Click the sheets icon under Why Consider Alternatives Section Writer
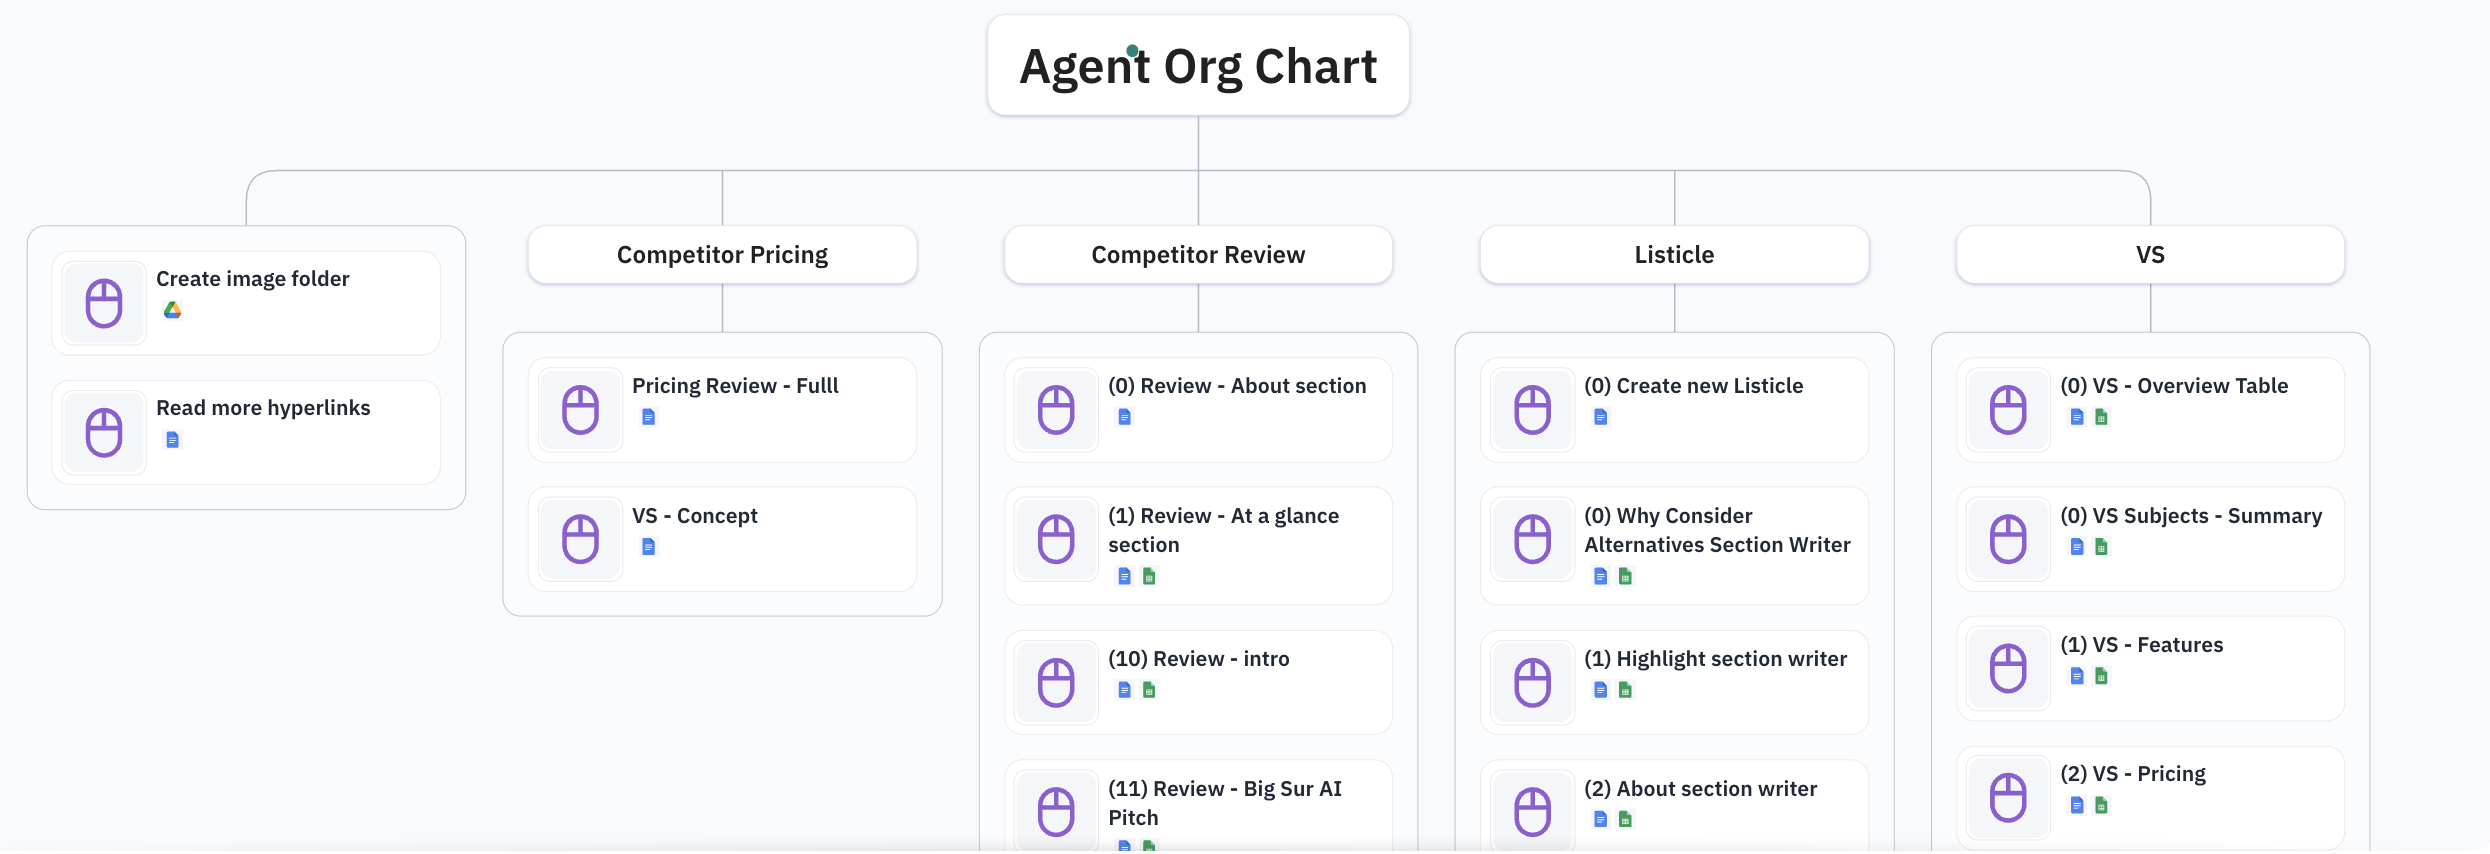The height and width of the screenshot is (854, 2490). point(1626,576)
